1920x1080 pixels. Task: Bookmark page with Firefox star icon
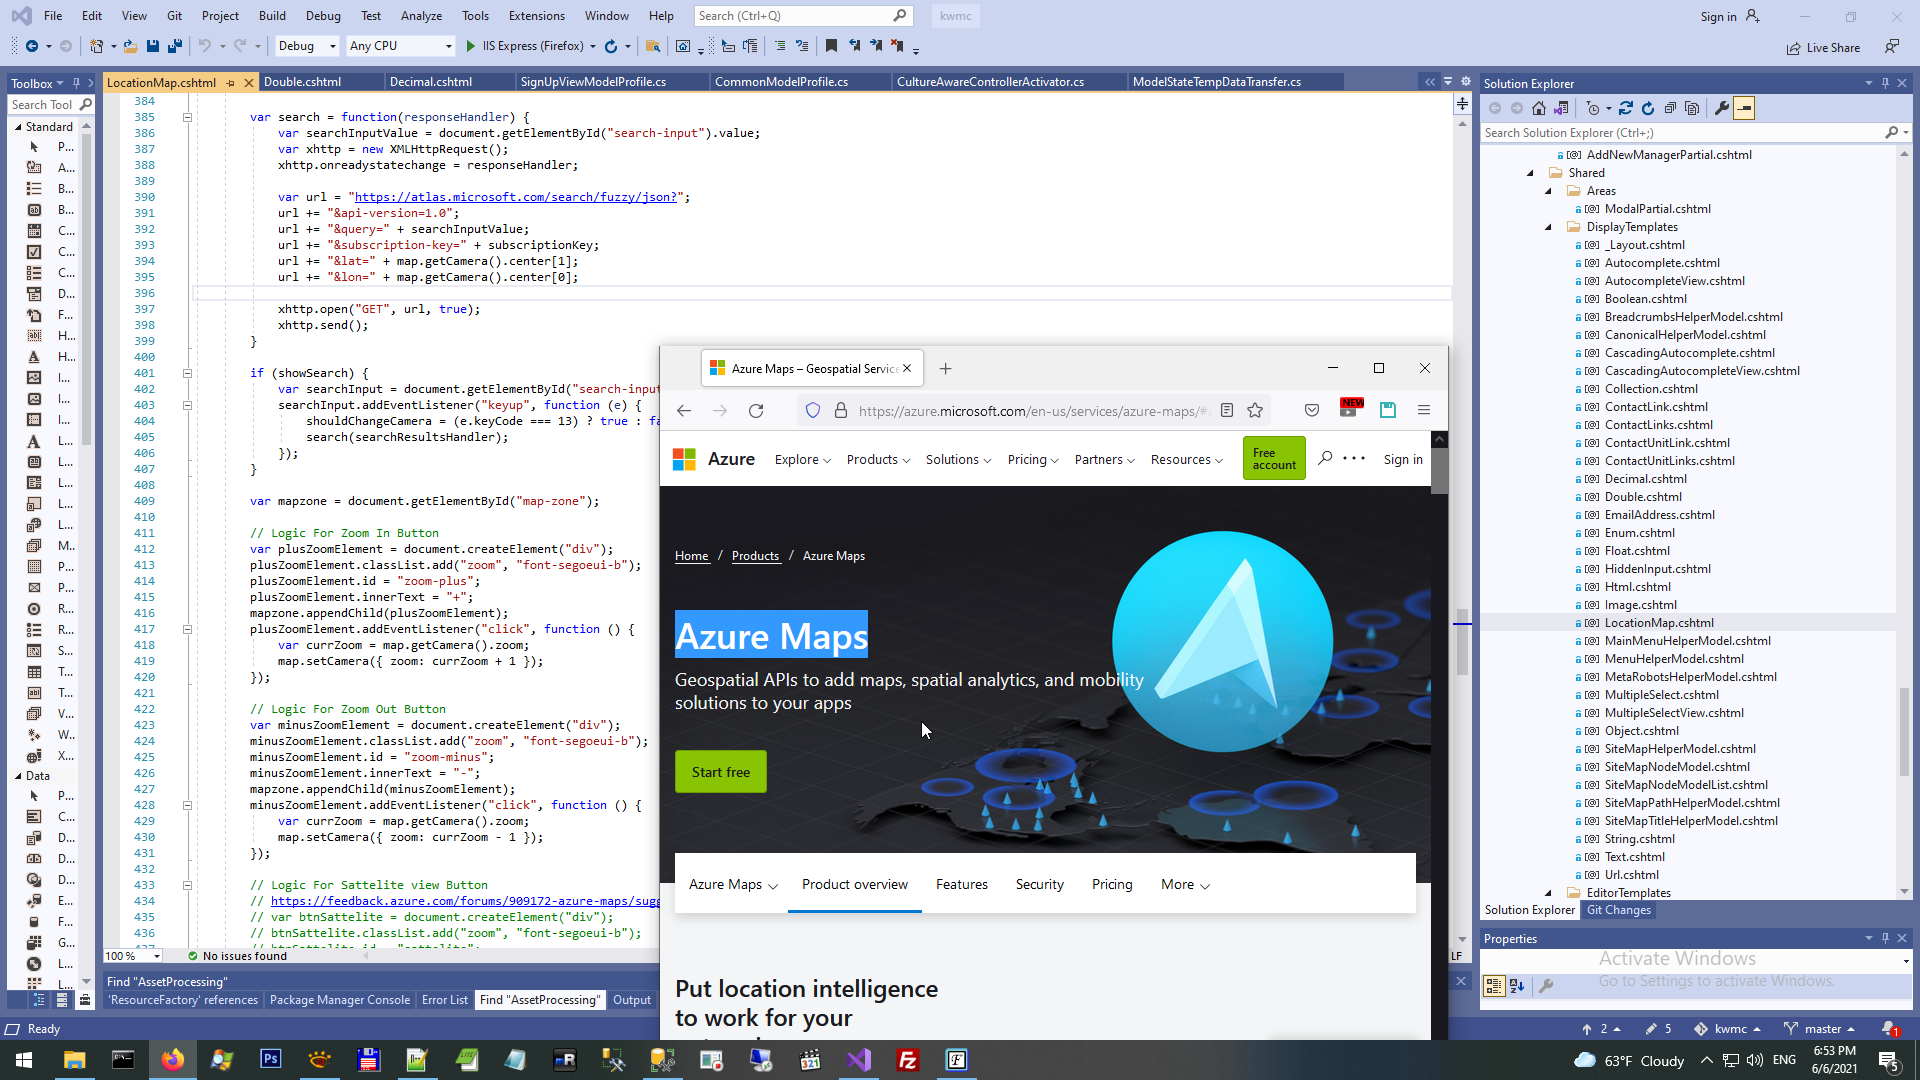click(x=1255, y=411)
